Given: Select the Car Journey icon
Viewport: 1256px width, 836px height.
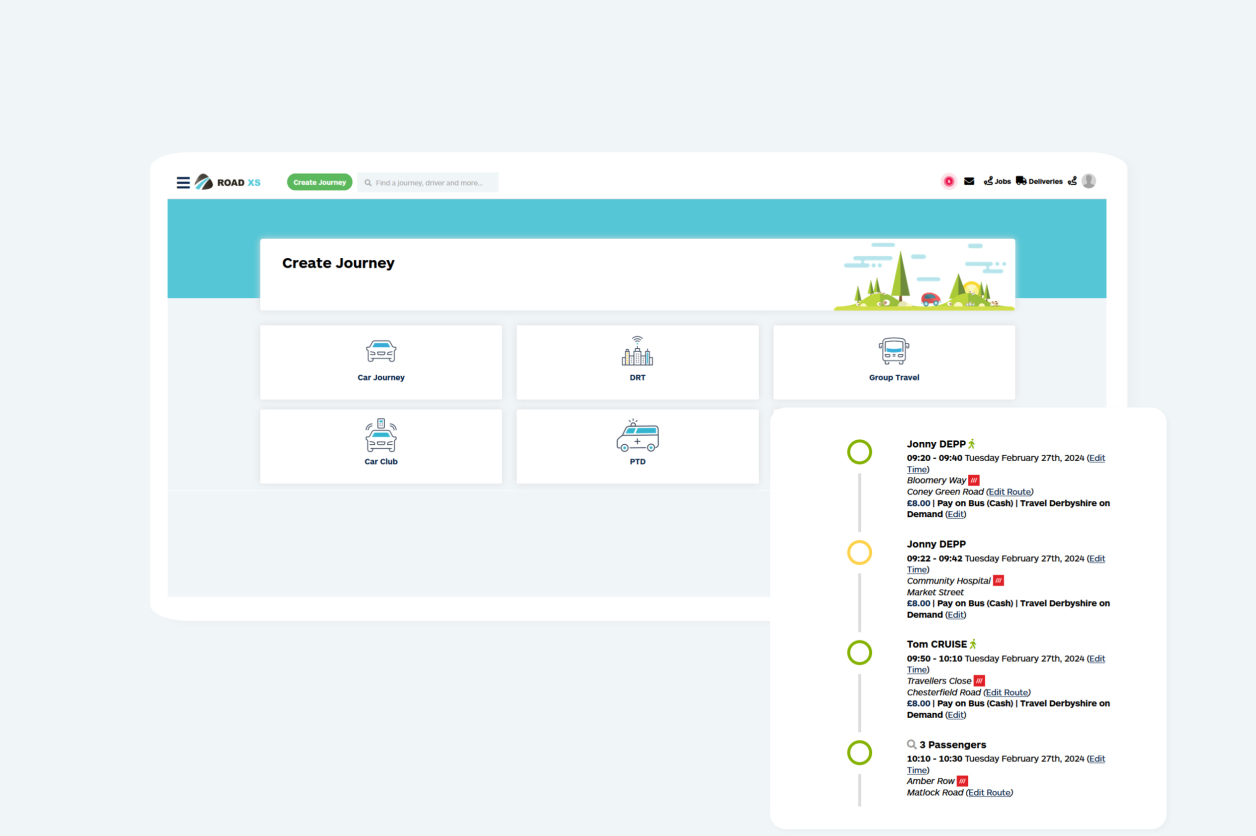Looking at the screenshot, I should [381, 352].
